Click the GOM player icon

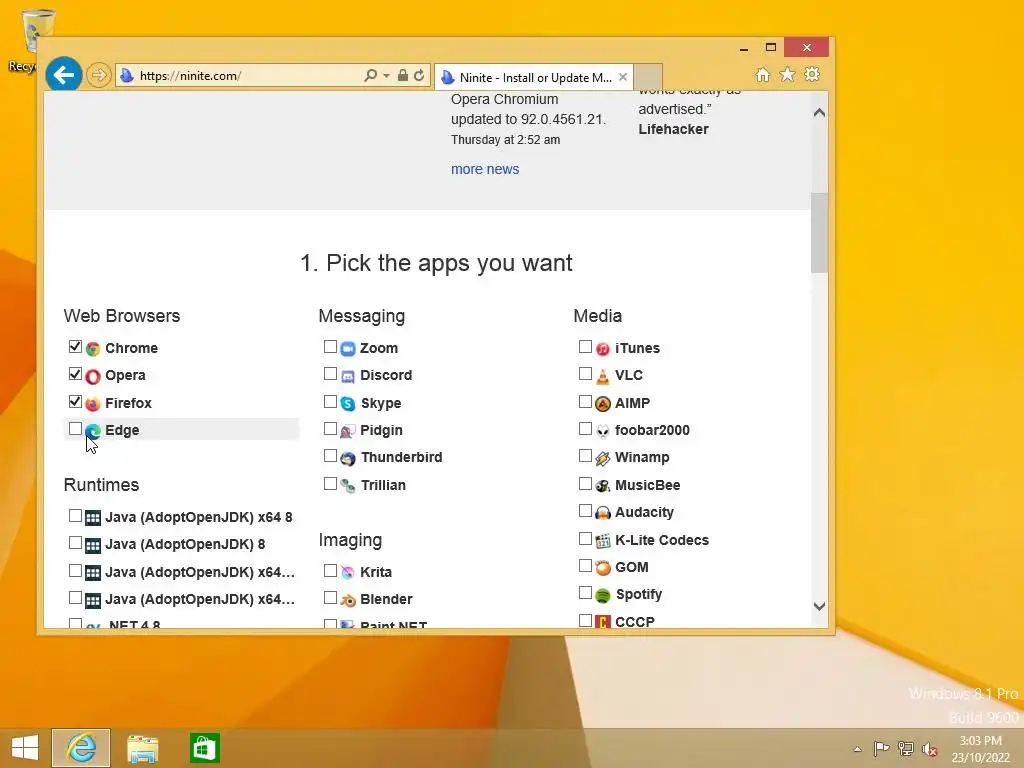click(x=603, y=568)
